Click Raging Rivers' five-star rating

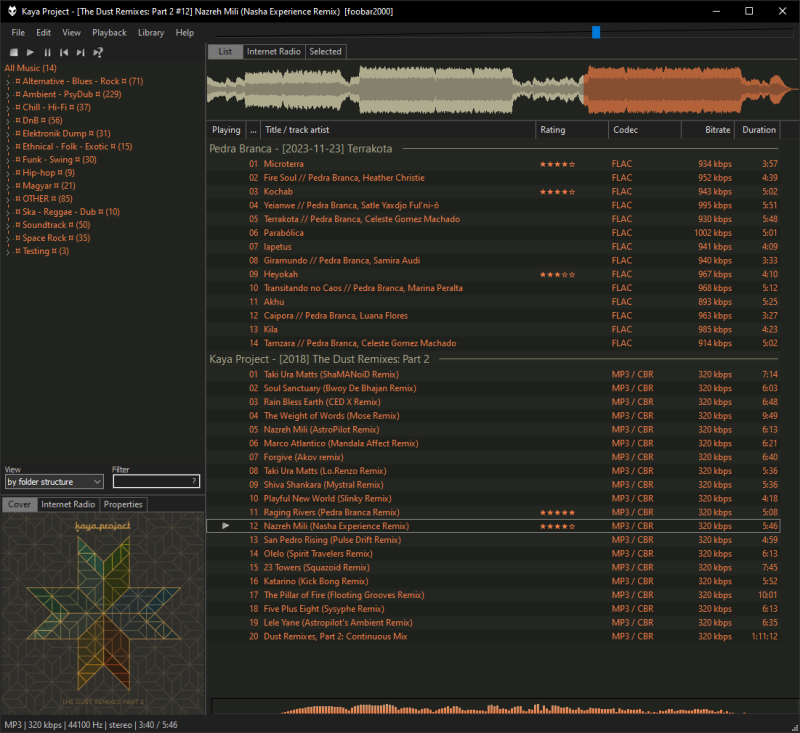point(557,513)
